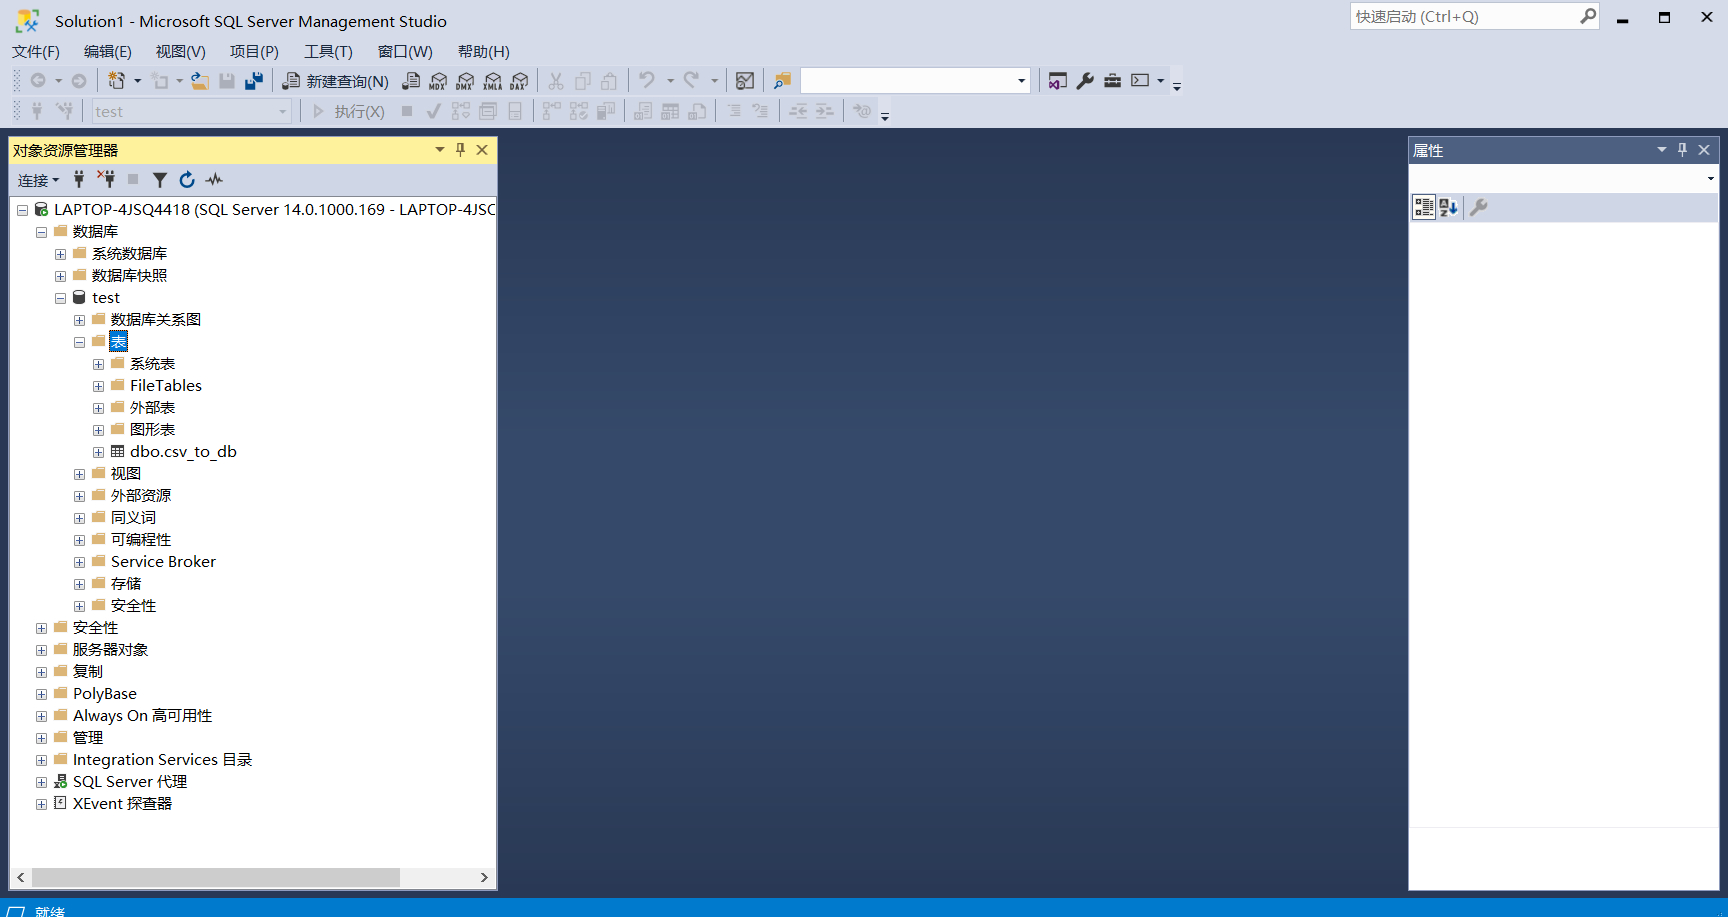Toggle auto-hide pin on Object Explorer panel

pyautogui.click(x=460, y=150)
